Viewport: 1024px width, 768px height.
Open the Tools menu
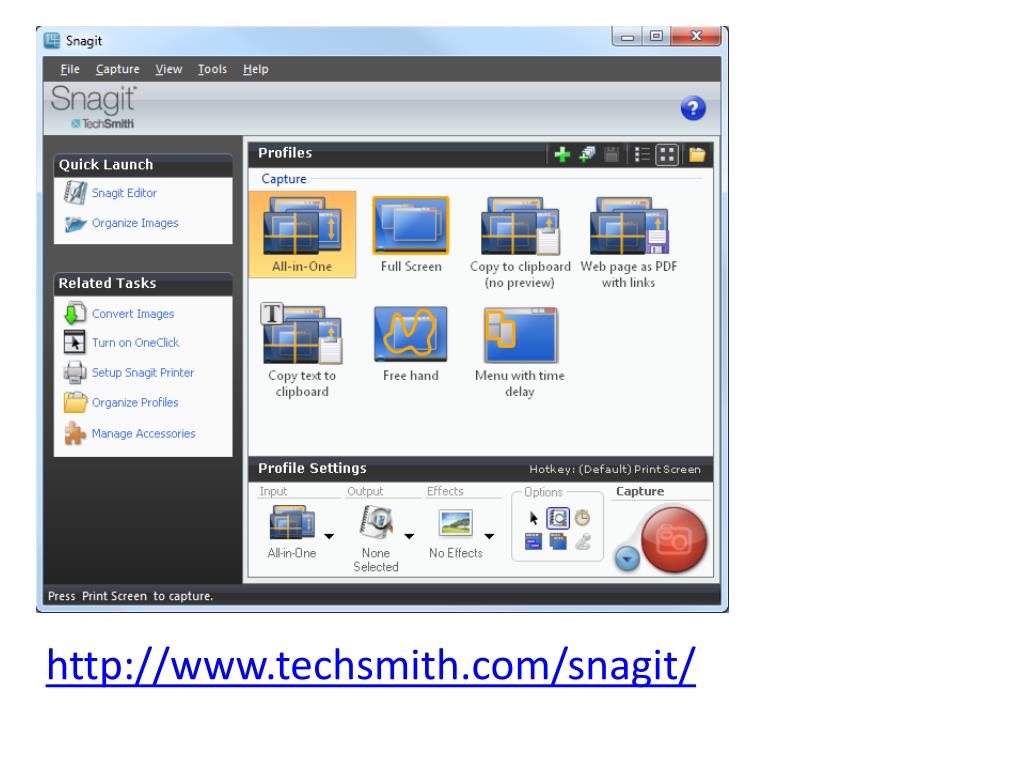212,69
